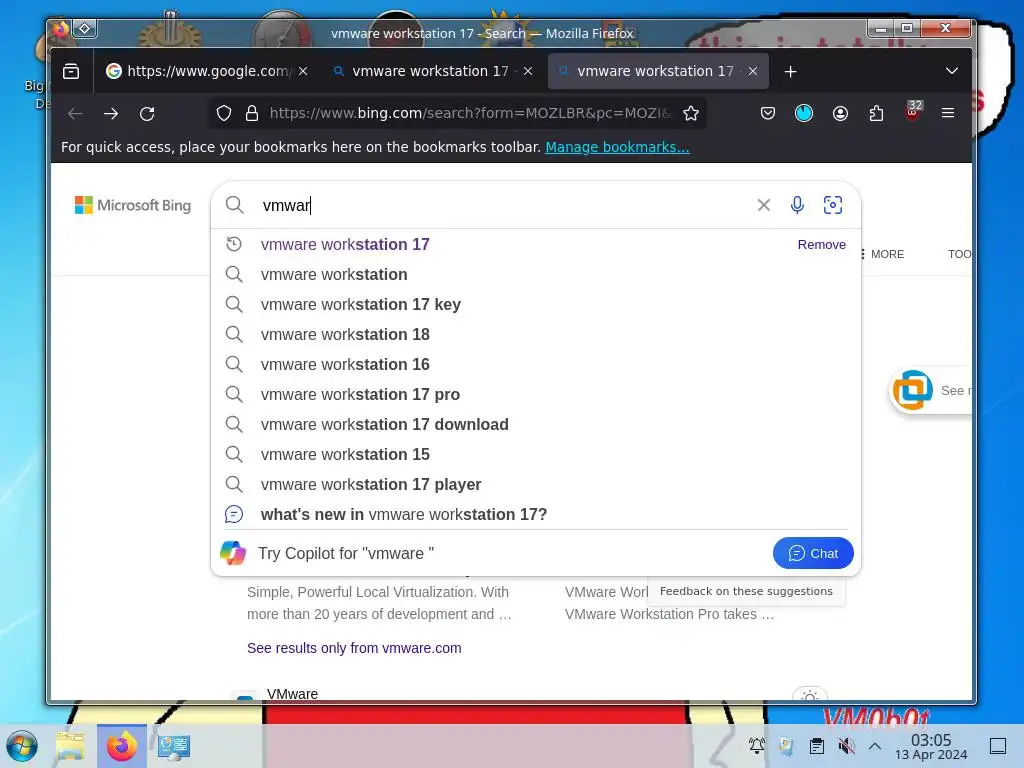Start voice search with microphone icon
1024x768 pixels.
797,205
